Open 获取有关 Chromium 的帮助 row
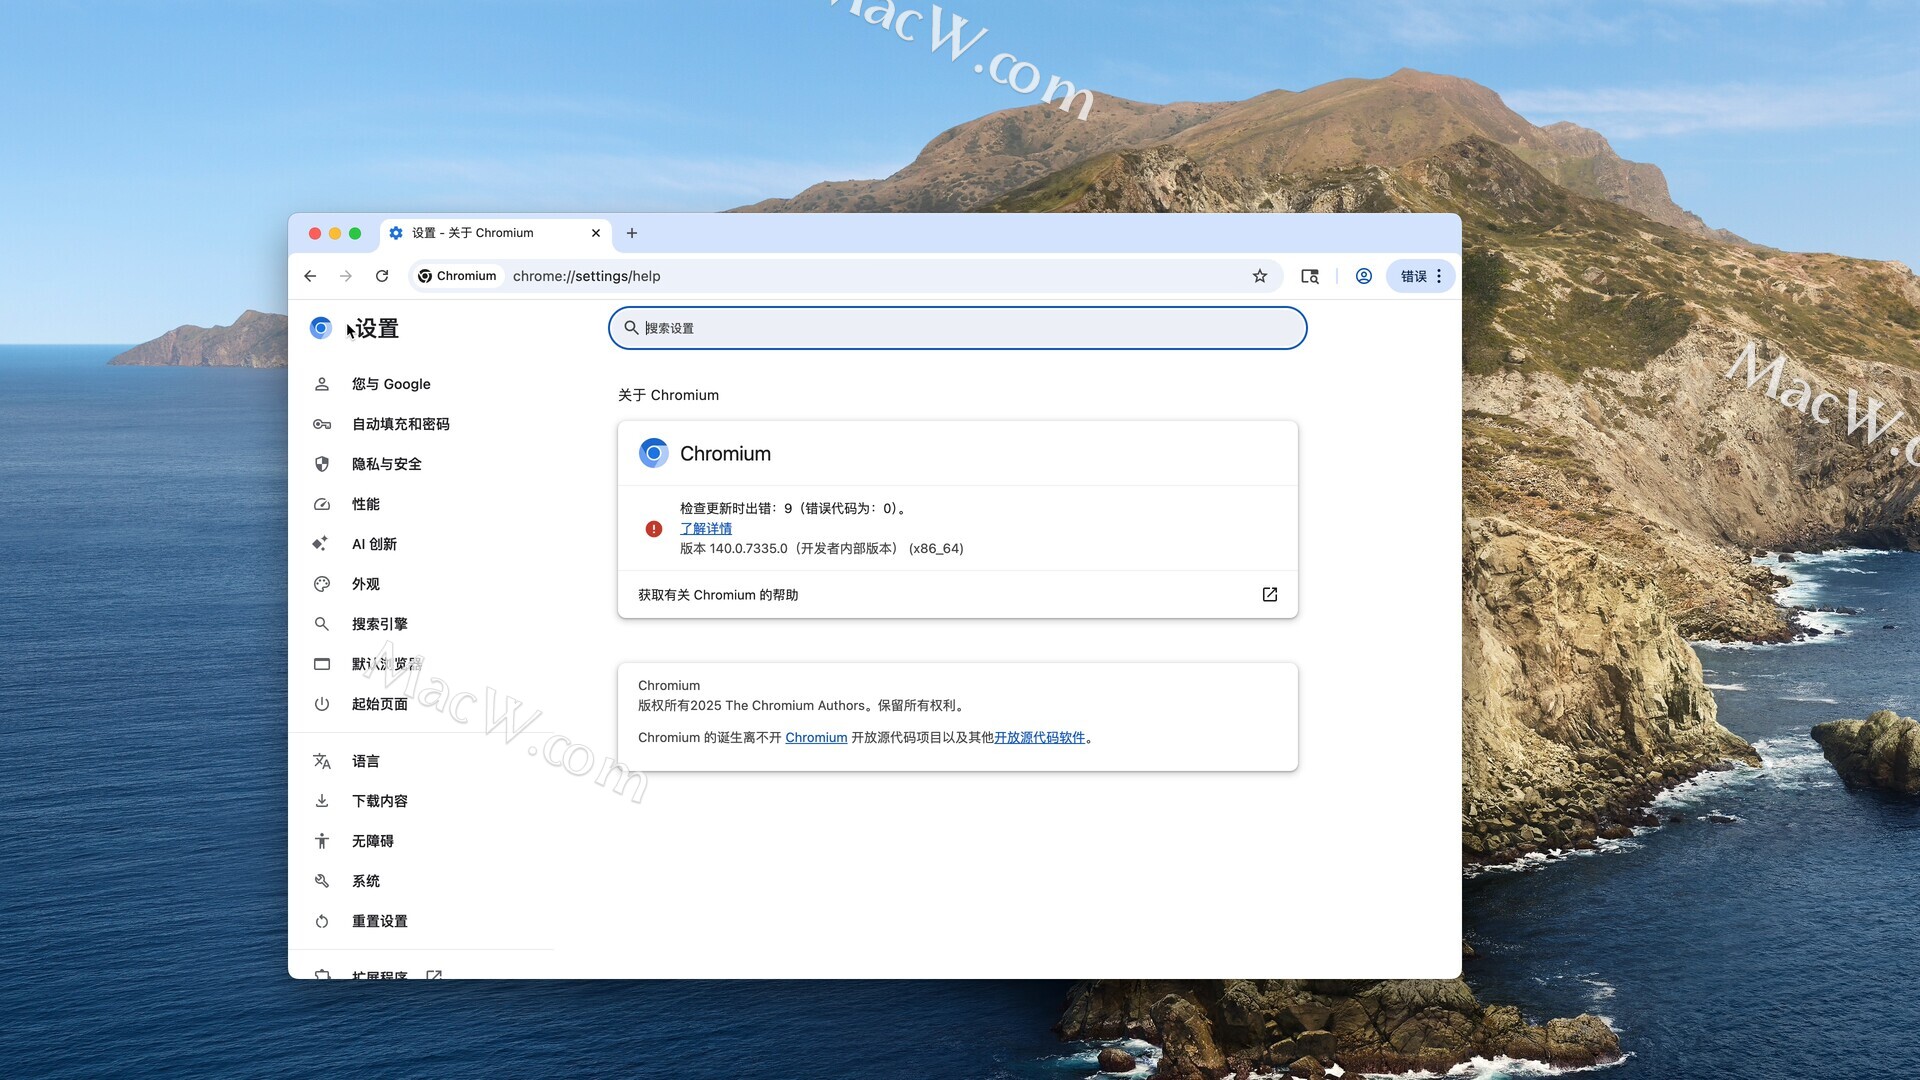The image size is (1920, 1080). coord(957,594)
